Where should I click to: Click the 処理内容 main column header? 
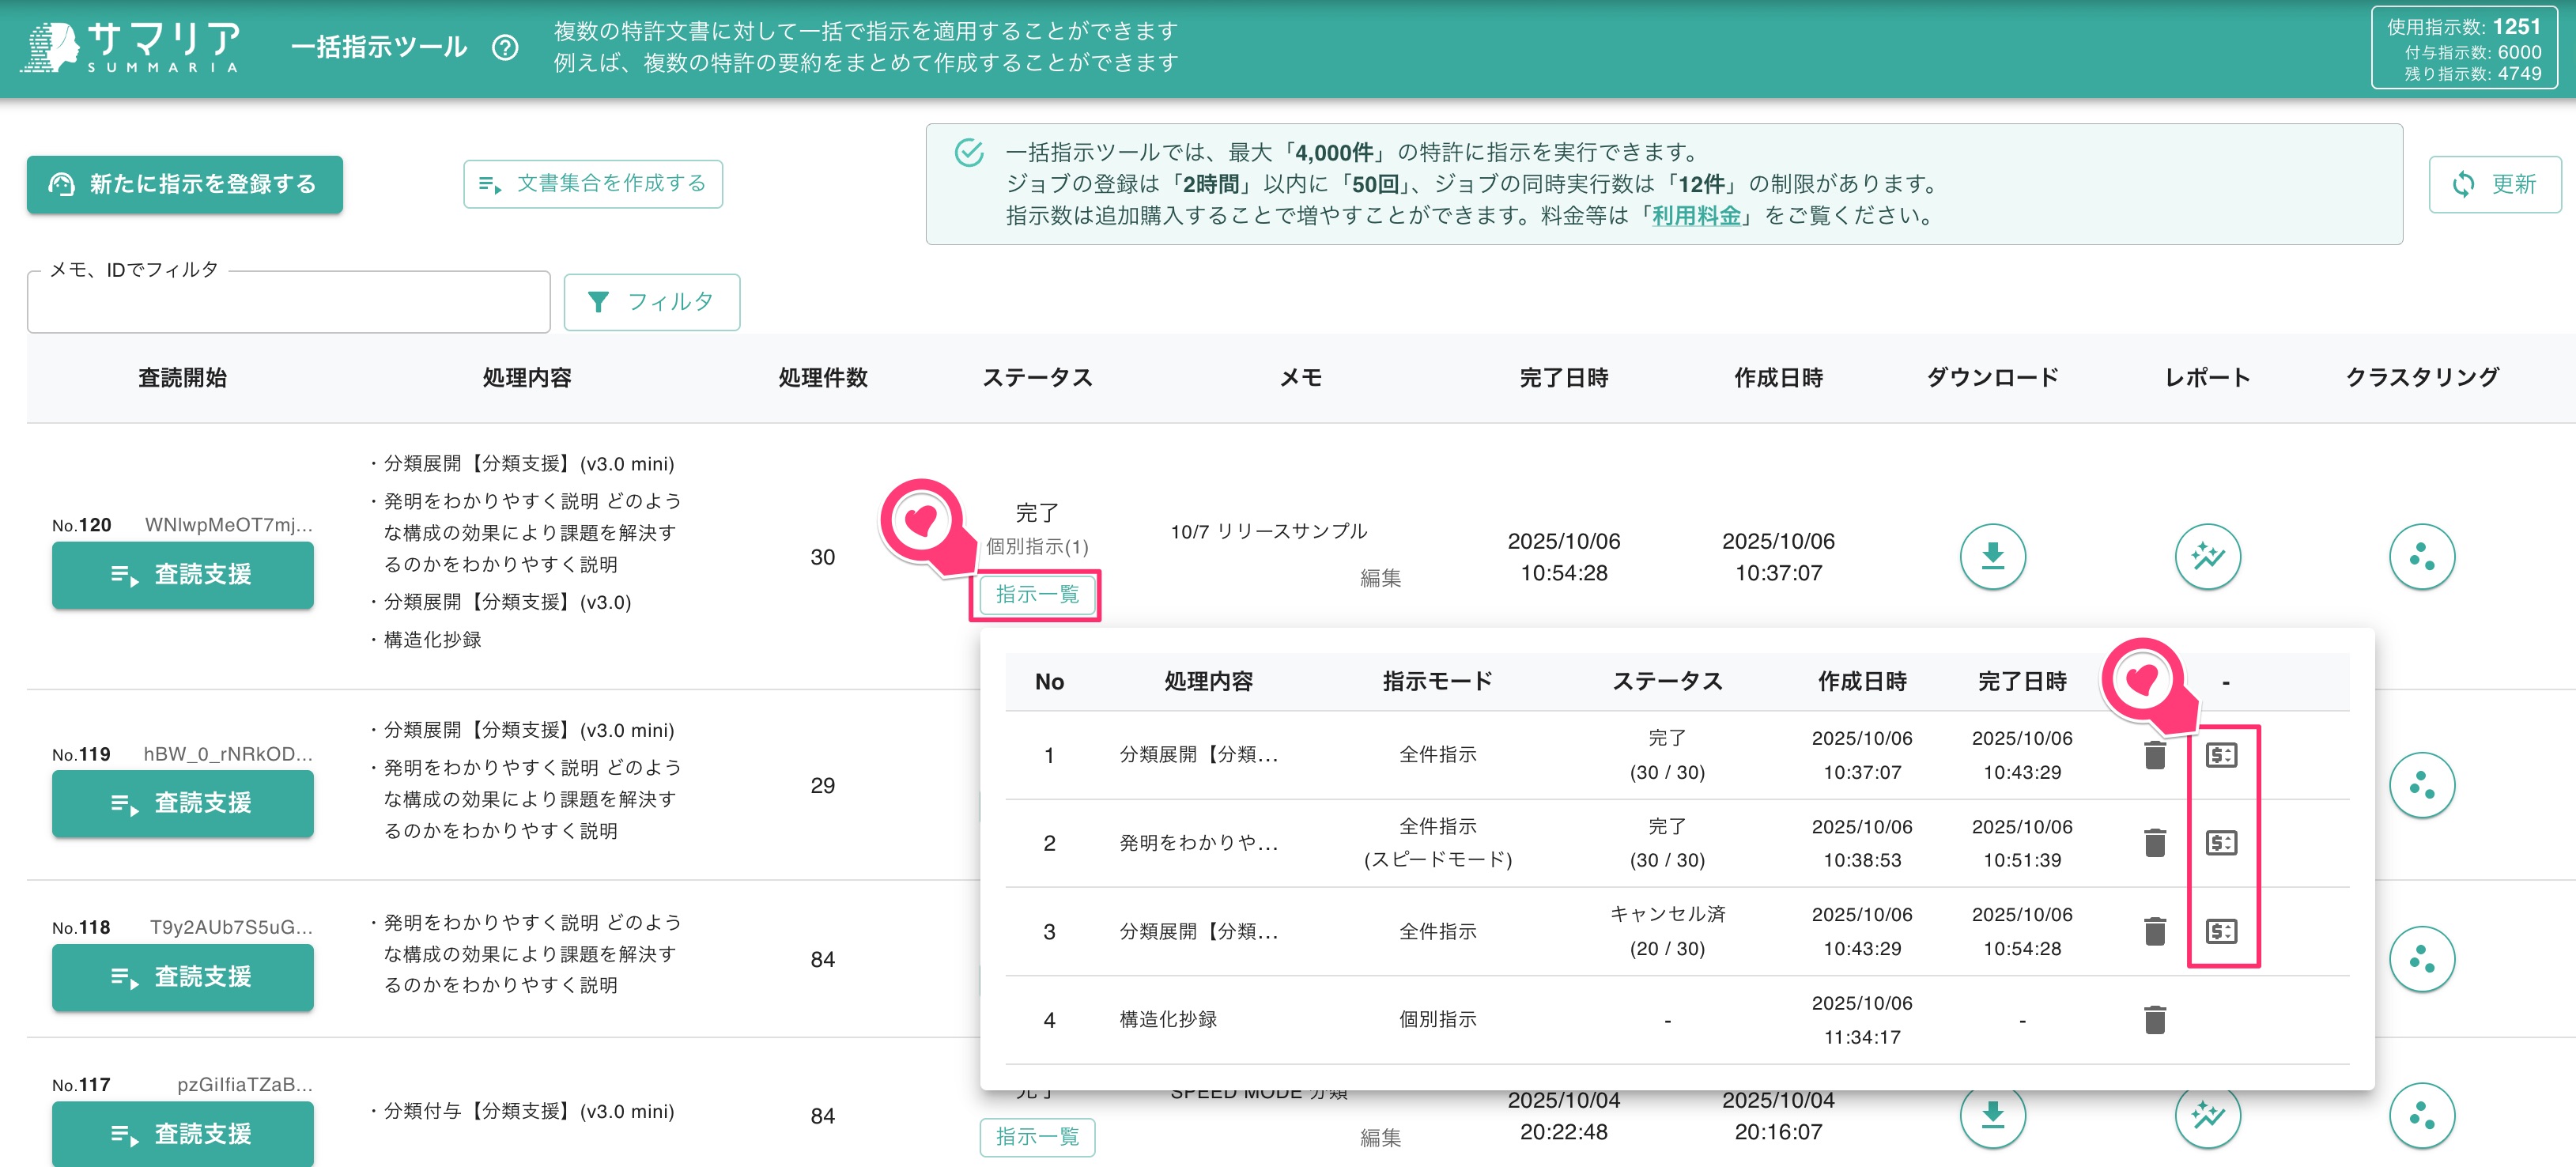pos(527,378)
